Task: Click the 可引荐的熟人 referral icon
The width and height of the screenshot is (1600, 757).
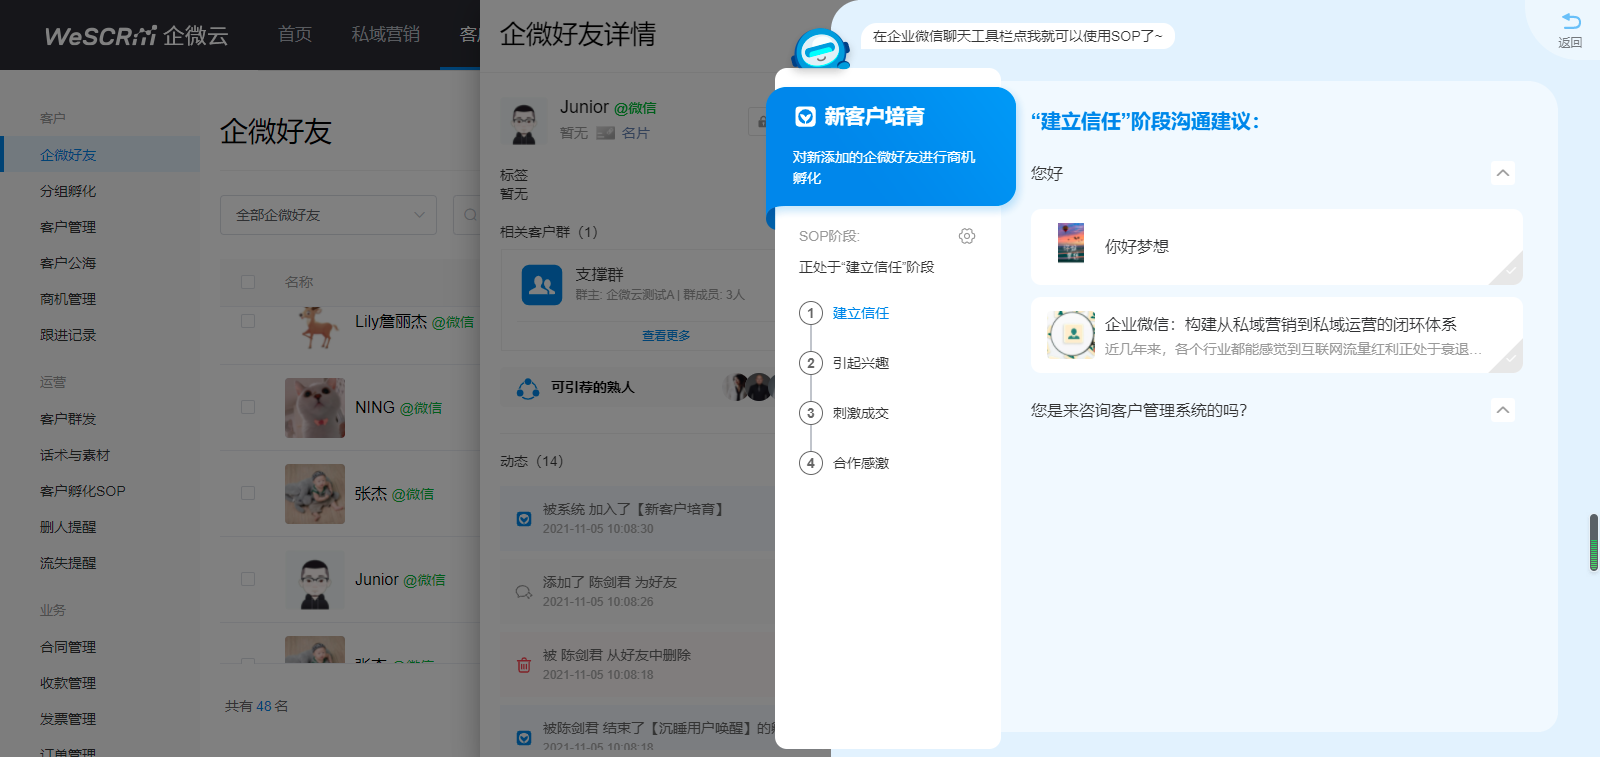Action: (528, 388)
